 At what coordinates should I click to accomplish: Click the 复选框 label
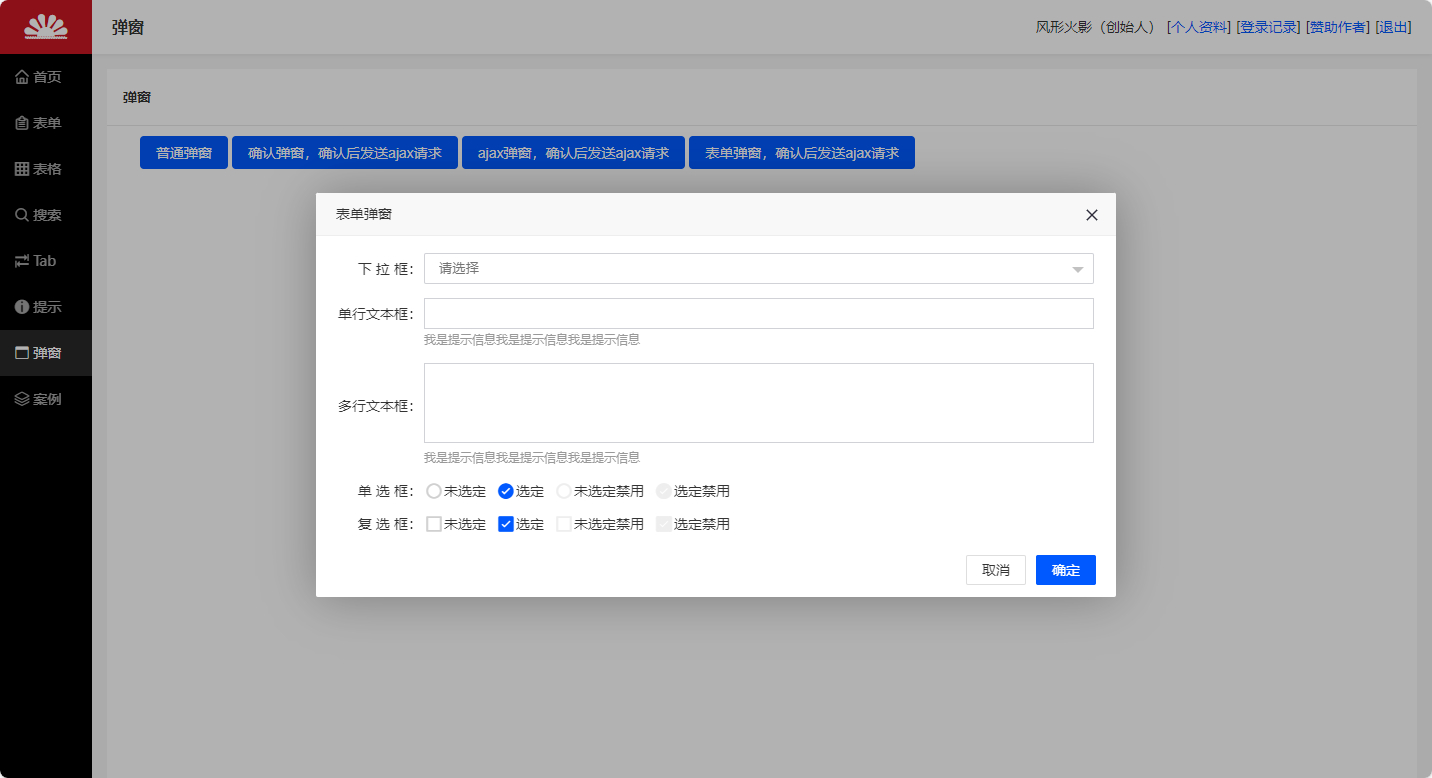386,524
